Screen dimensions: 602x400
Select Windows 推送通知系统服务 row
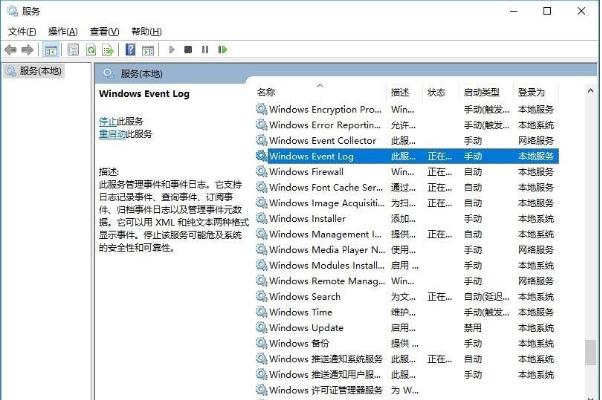tap(407, 359)
